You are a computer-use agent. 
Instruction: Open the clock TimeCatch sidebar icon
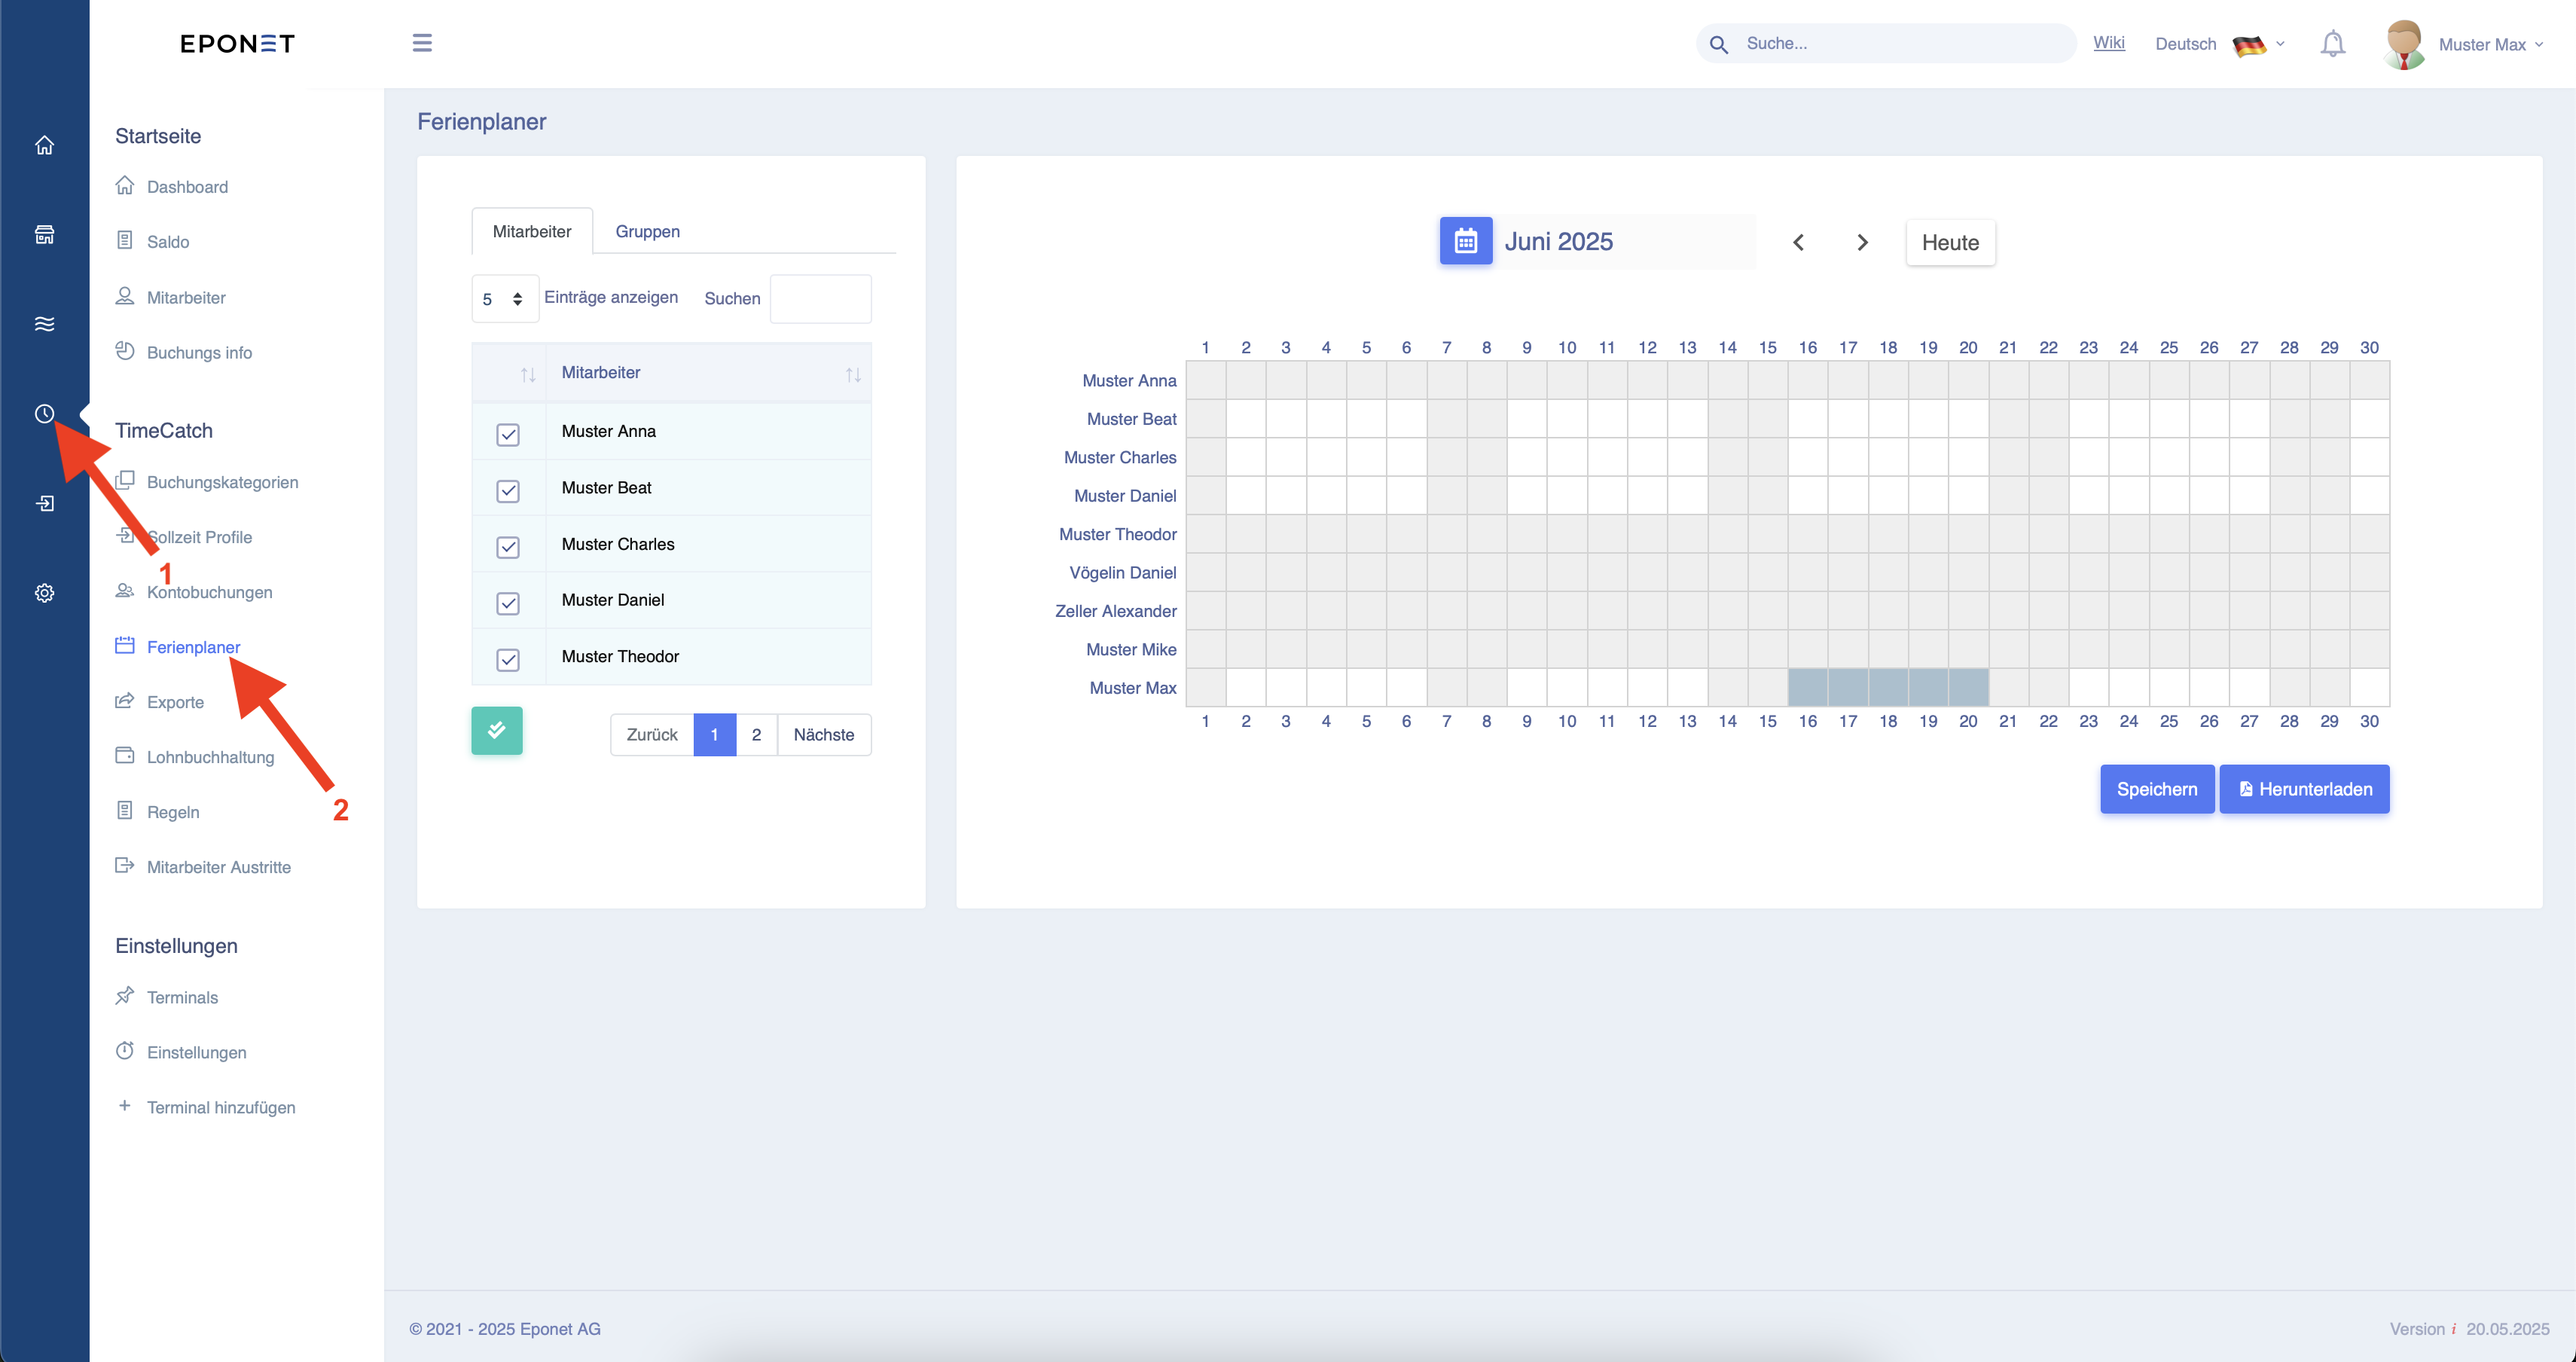pyautogui.click(x=44, y=414)
